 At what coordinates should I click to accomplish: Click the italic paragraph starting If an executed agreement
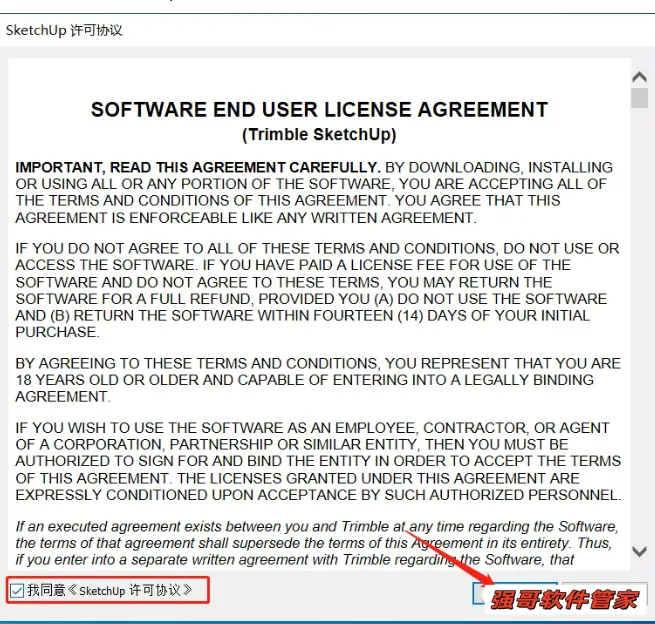tap(317, 543)
